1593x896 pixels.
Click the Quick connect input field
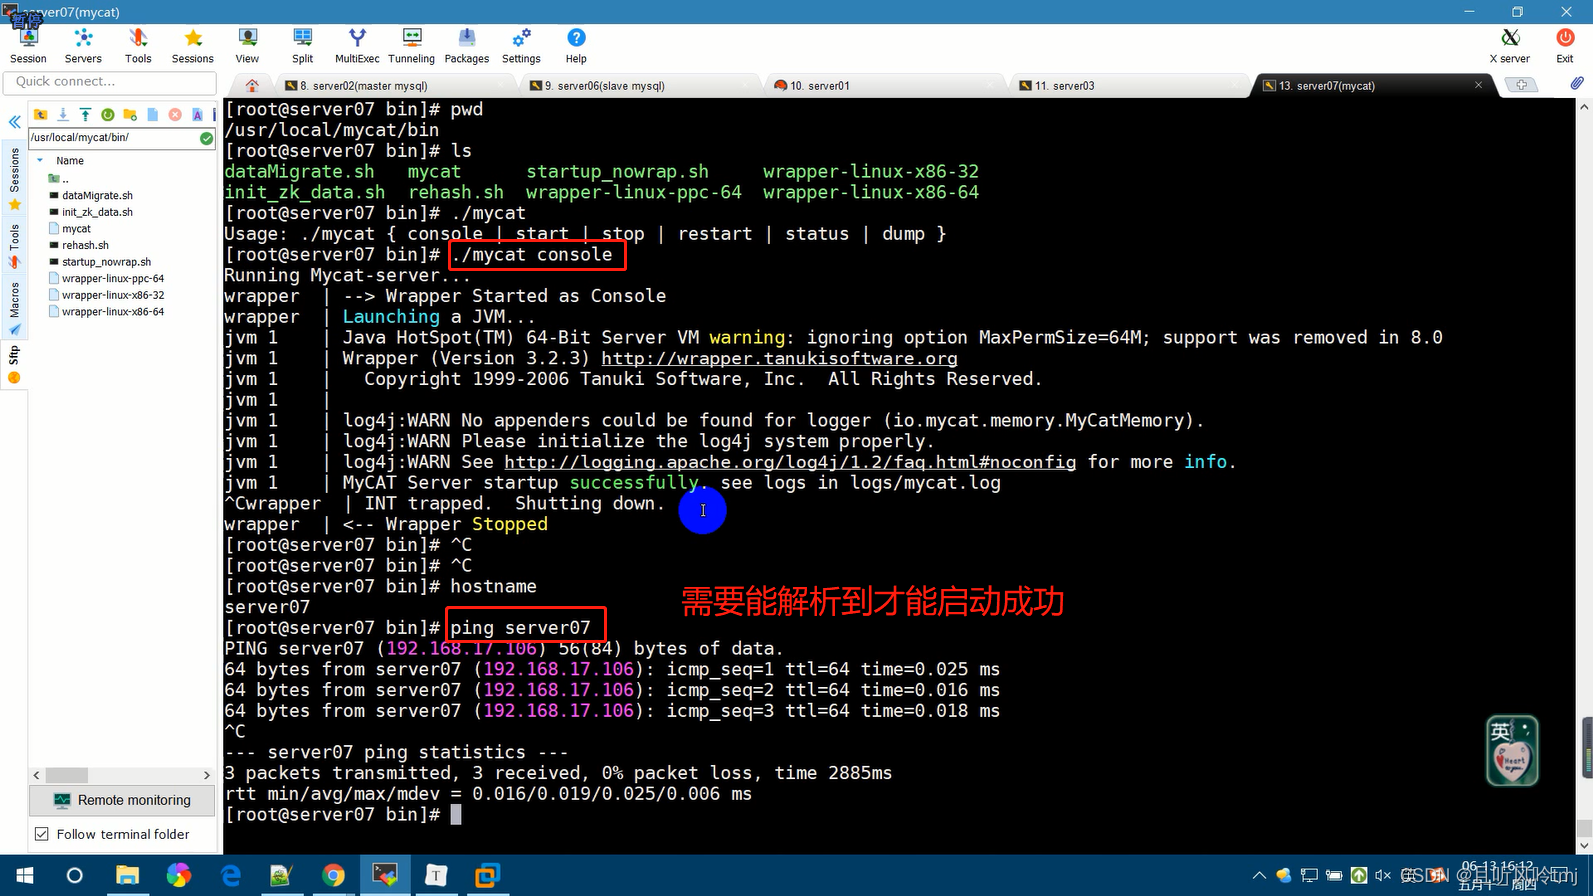coord(110,82)
